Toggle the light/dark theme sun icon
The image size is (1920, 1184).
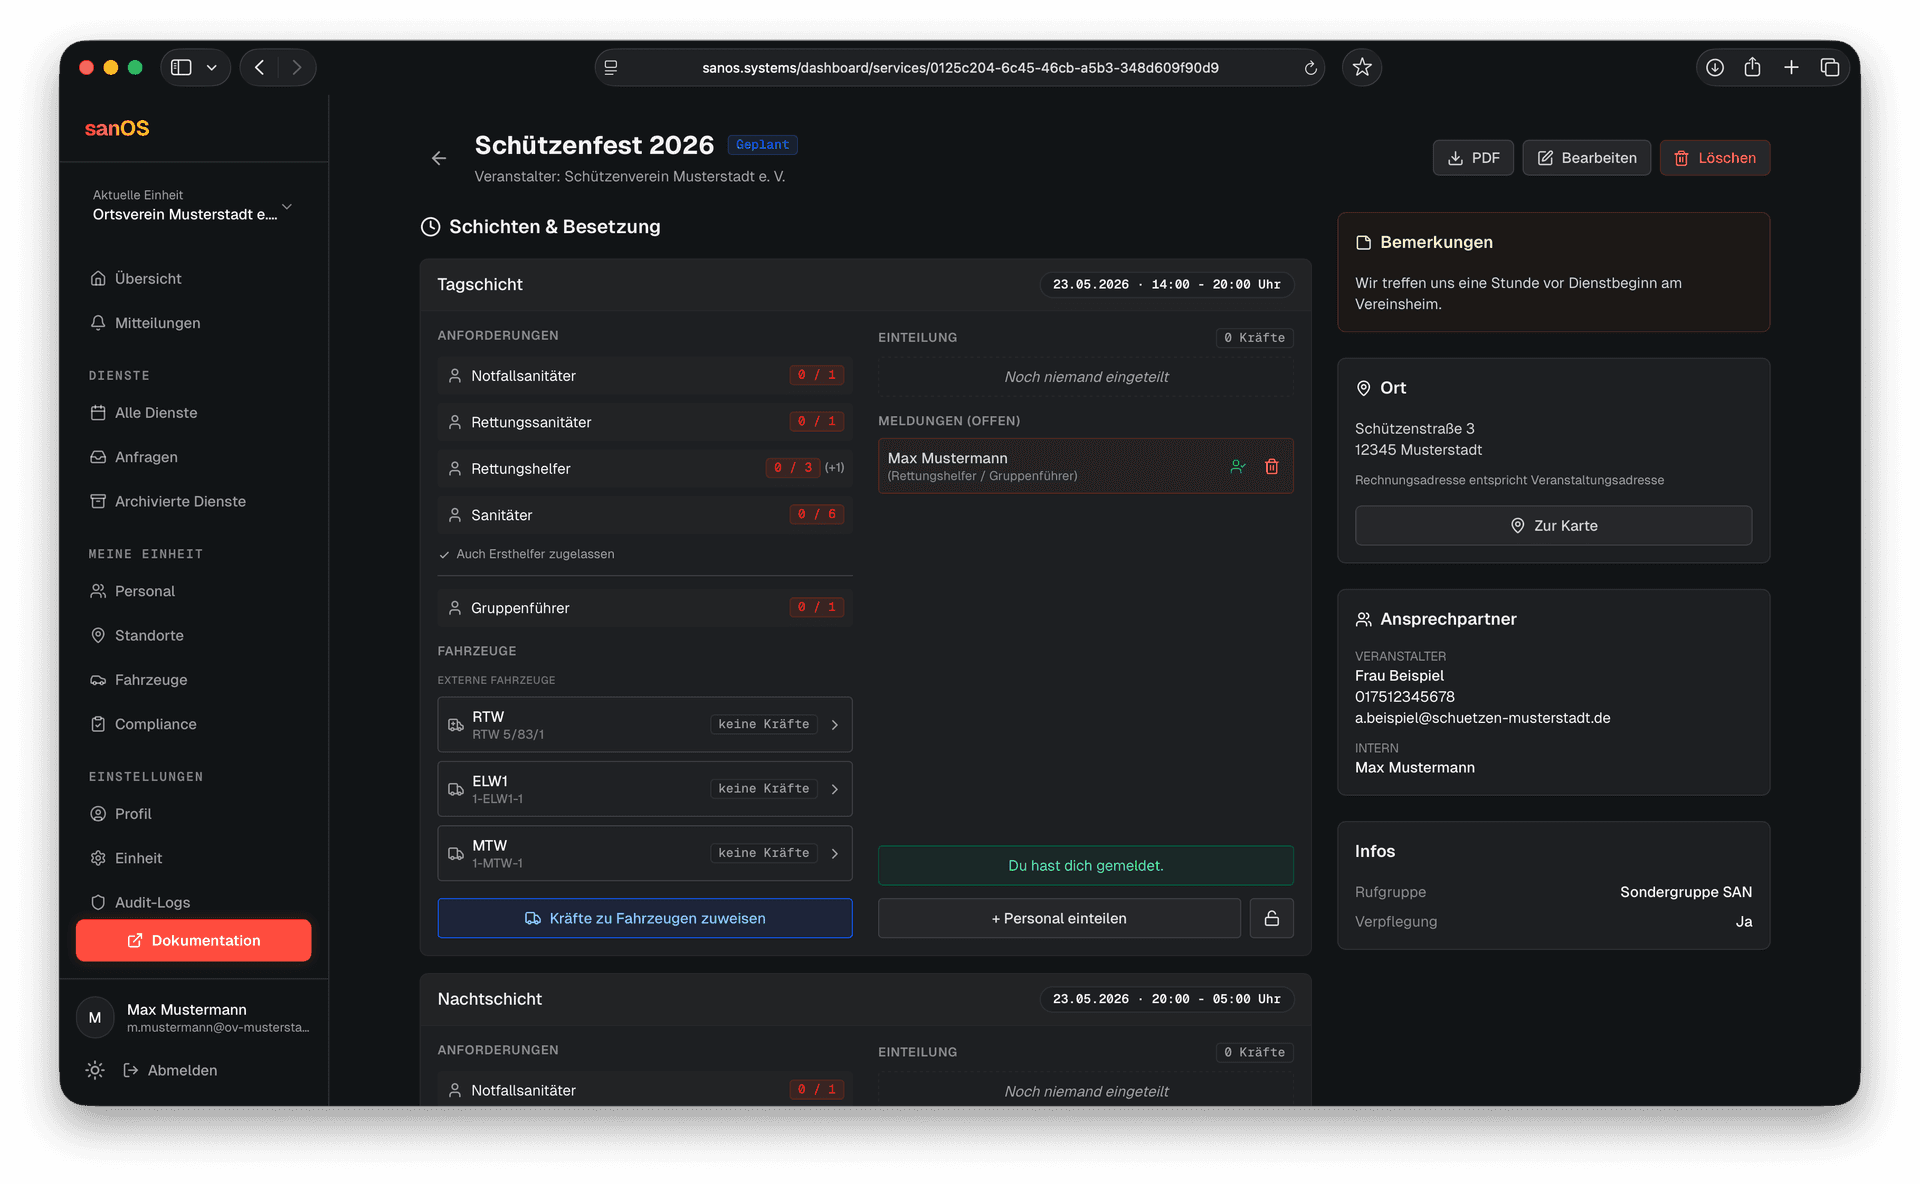point(95,1070)
